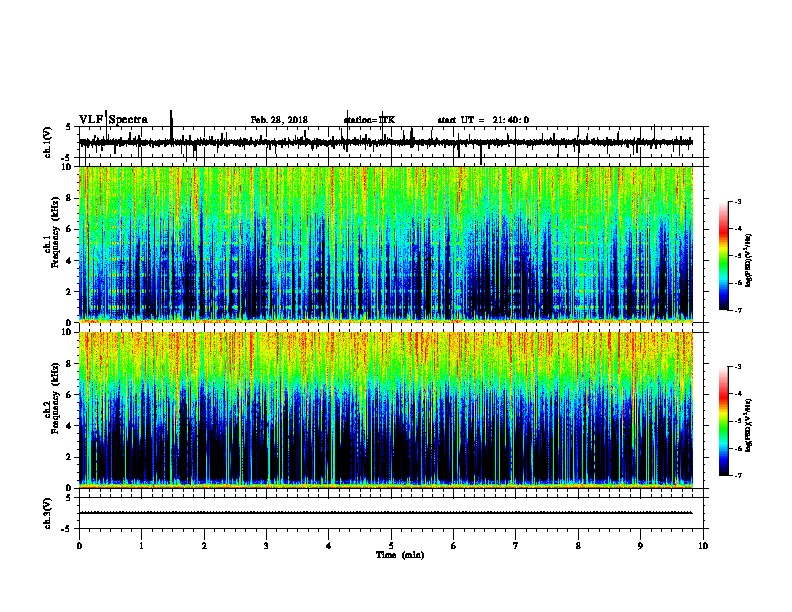Click the "start UT = 21:40: 0" text
792x612 pixels.
click(483, 120)
